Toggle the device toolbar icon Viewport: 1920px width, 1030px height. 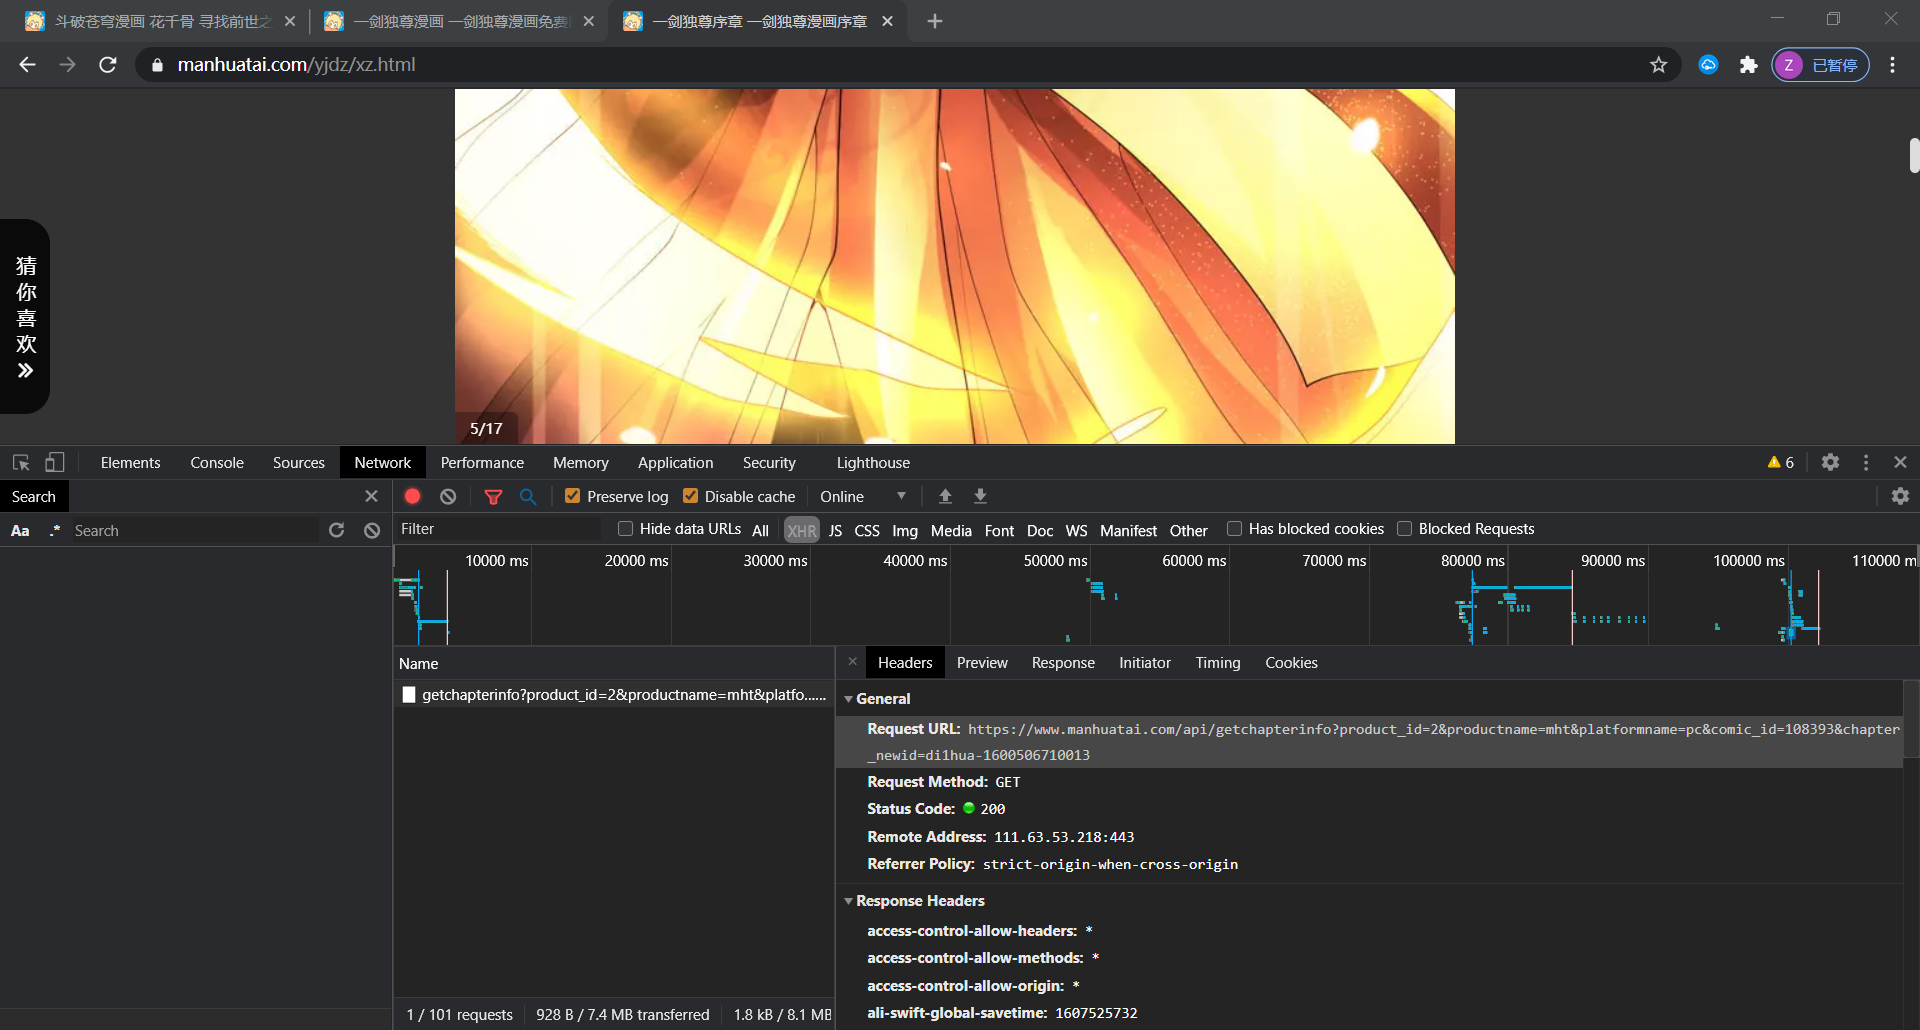[55, 462]
